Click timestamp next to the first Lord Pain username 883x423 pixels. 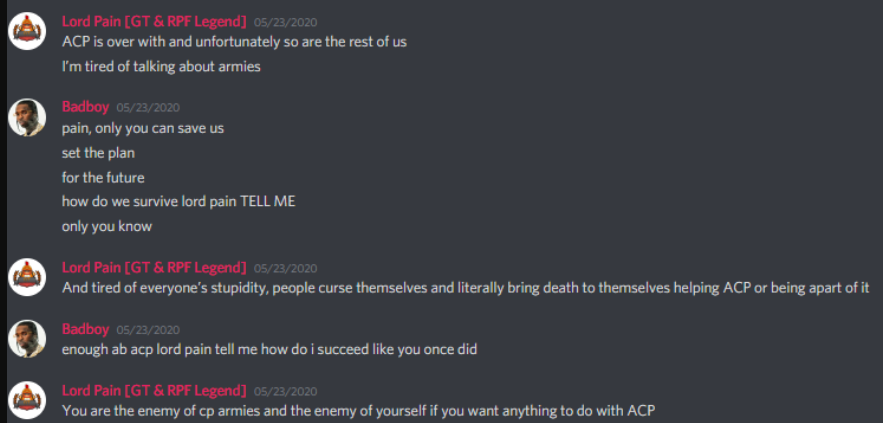(x=286, y=23)
